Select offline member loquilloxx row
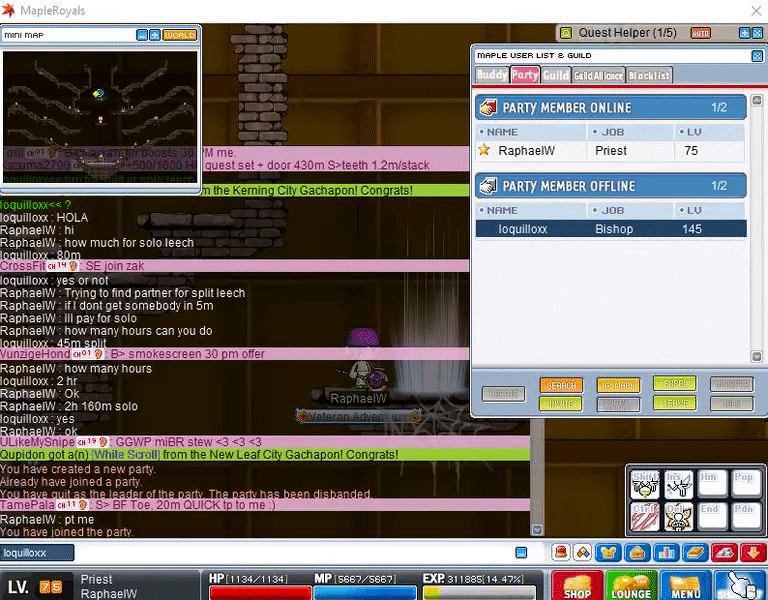This screenshot has height=600, width=768. [611, 229]
